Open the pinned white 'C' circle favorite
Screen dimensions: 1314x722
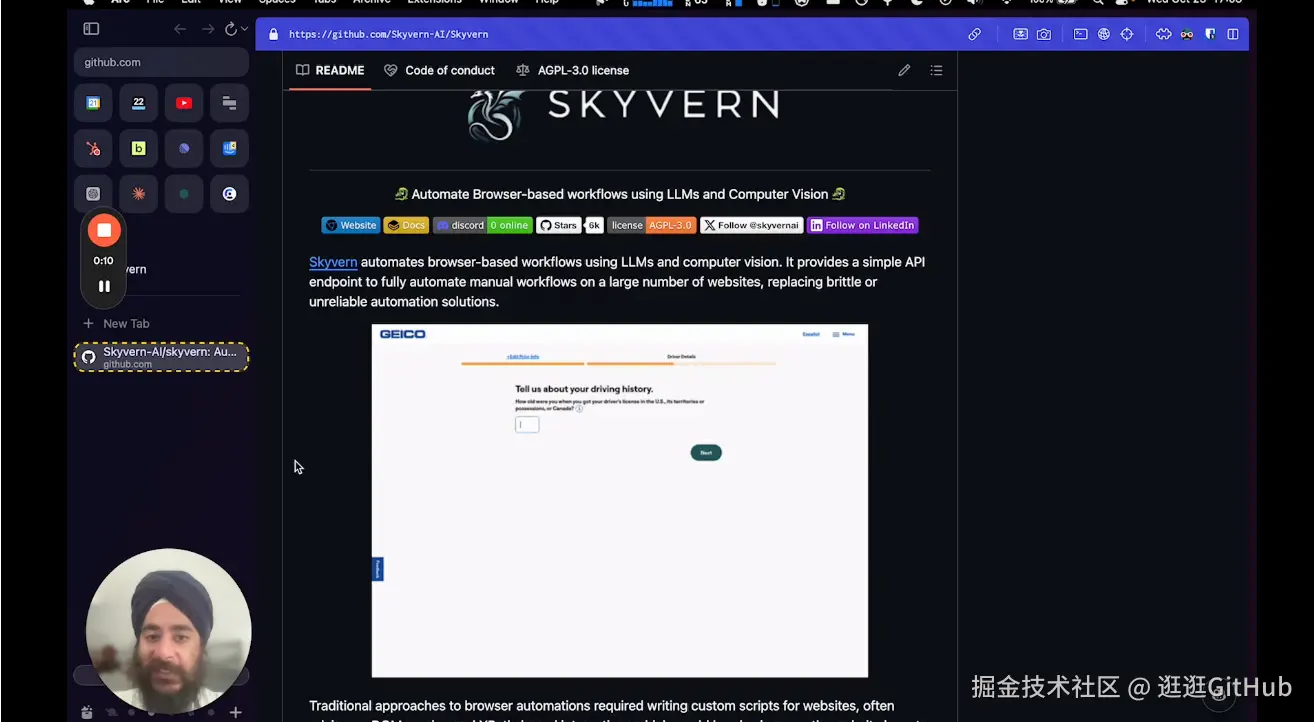point(230,194)
